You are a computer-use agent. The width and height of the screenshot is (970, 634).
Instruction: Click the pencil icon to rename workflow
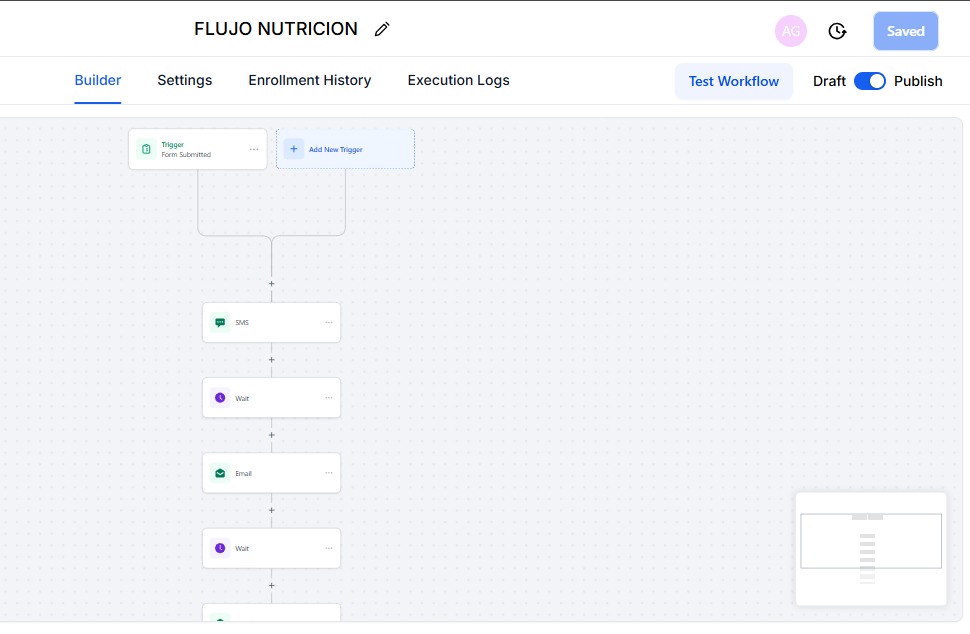382,30
